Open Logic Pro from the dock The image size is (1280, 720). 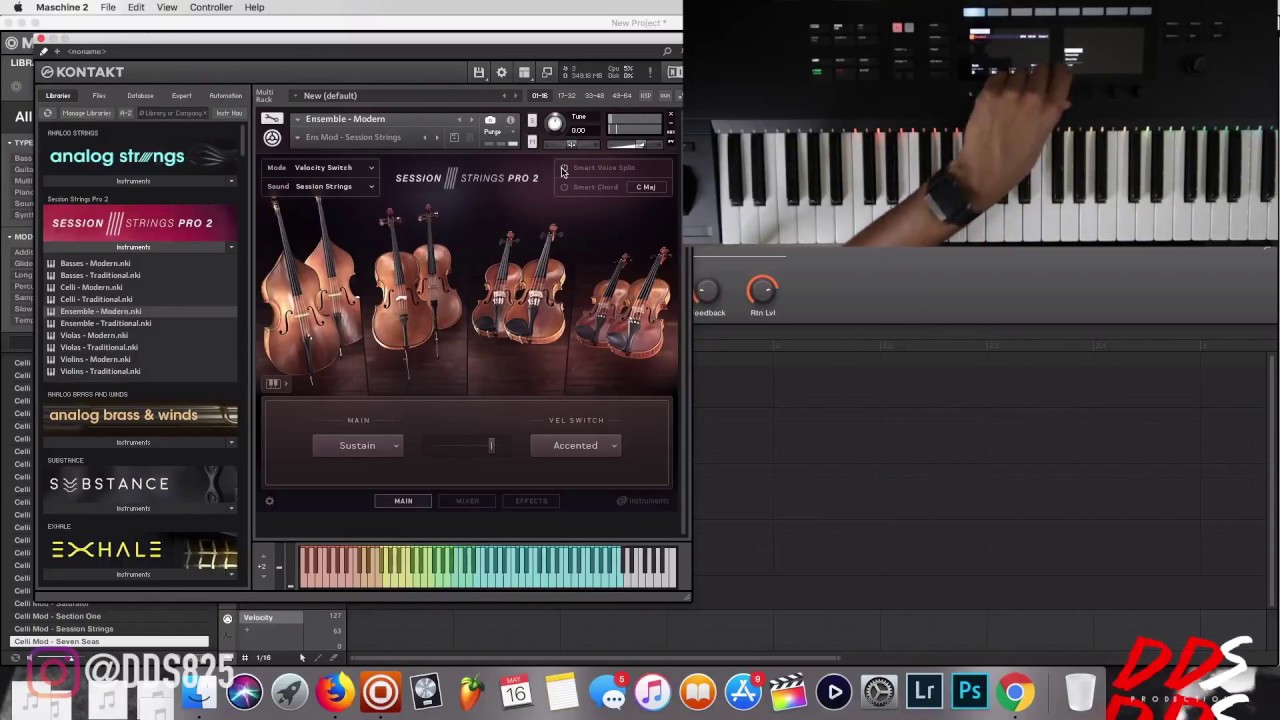tap(425, 691)
